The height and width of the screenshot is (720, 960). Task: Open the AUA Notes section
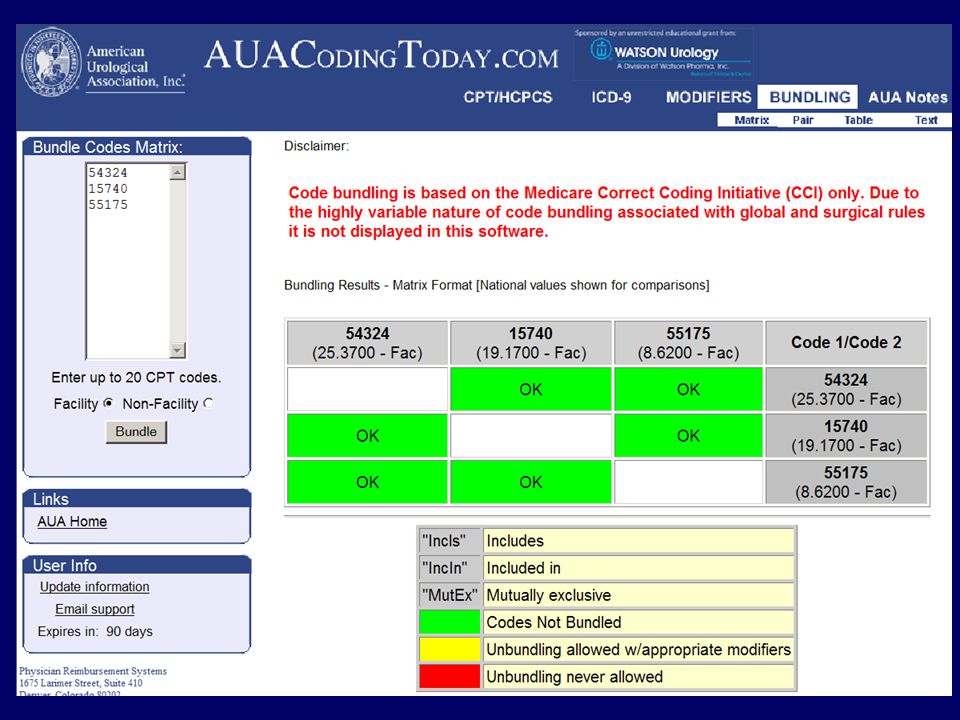[x=907, y=97]
